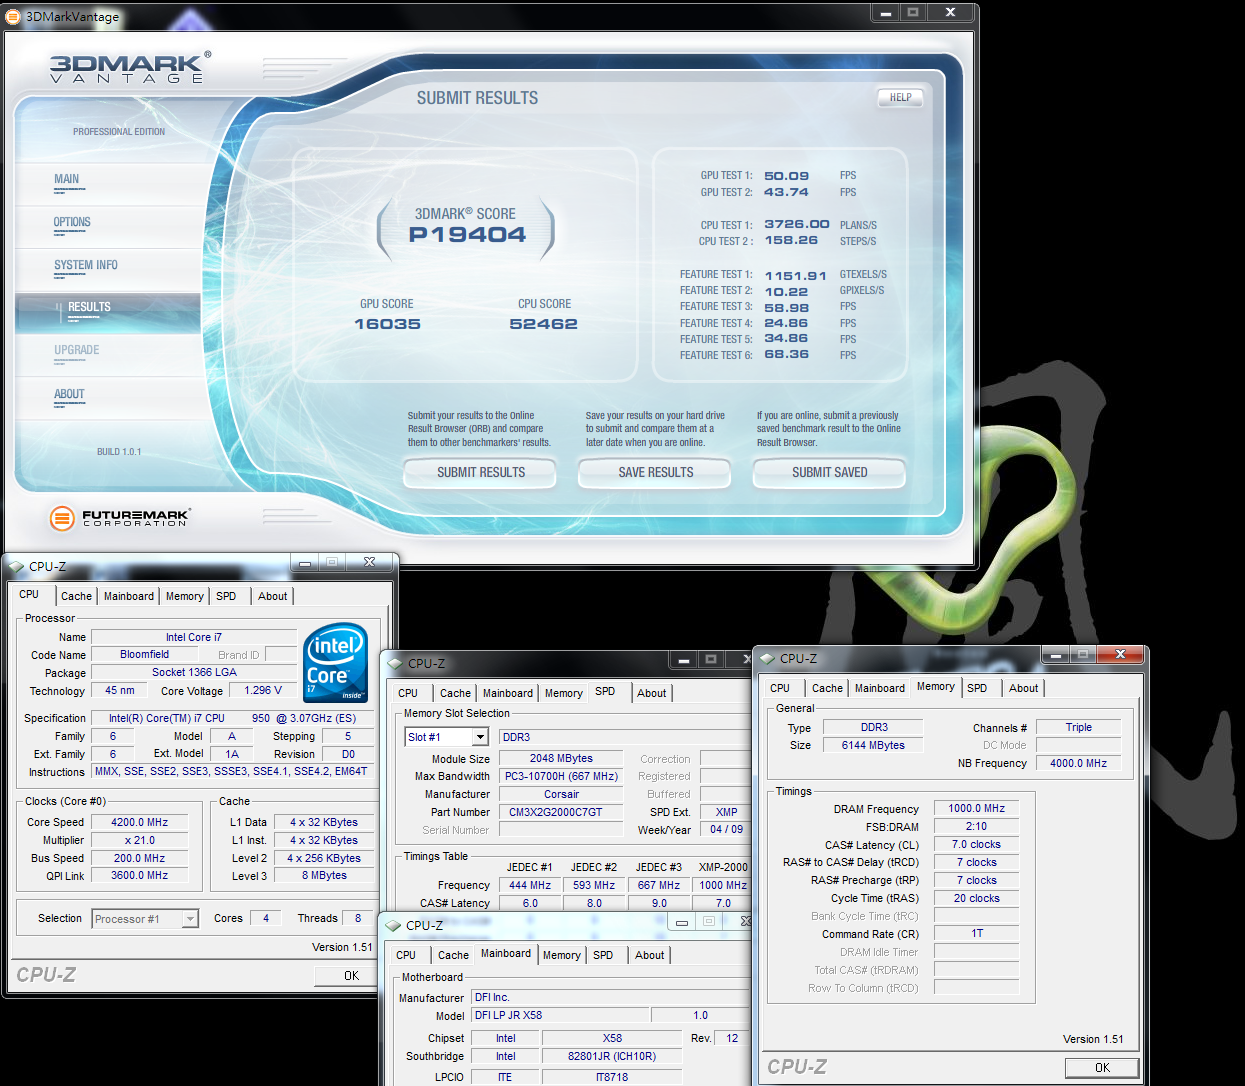This screenshot has width=1245, height=1086.
Task: Open OPTIONS in the 3DMark sidebar
Action: (72, 223)
